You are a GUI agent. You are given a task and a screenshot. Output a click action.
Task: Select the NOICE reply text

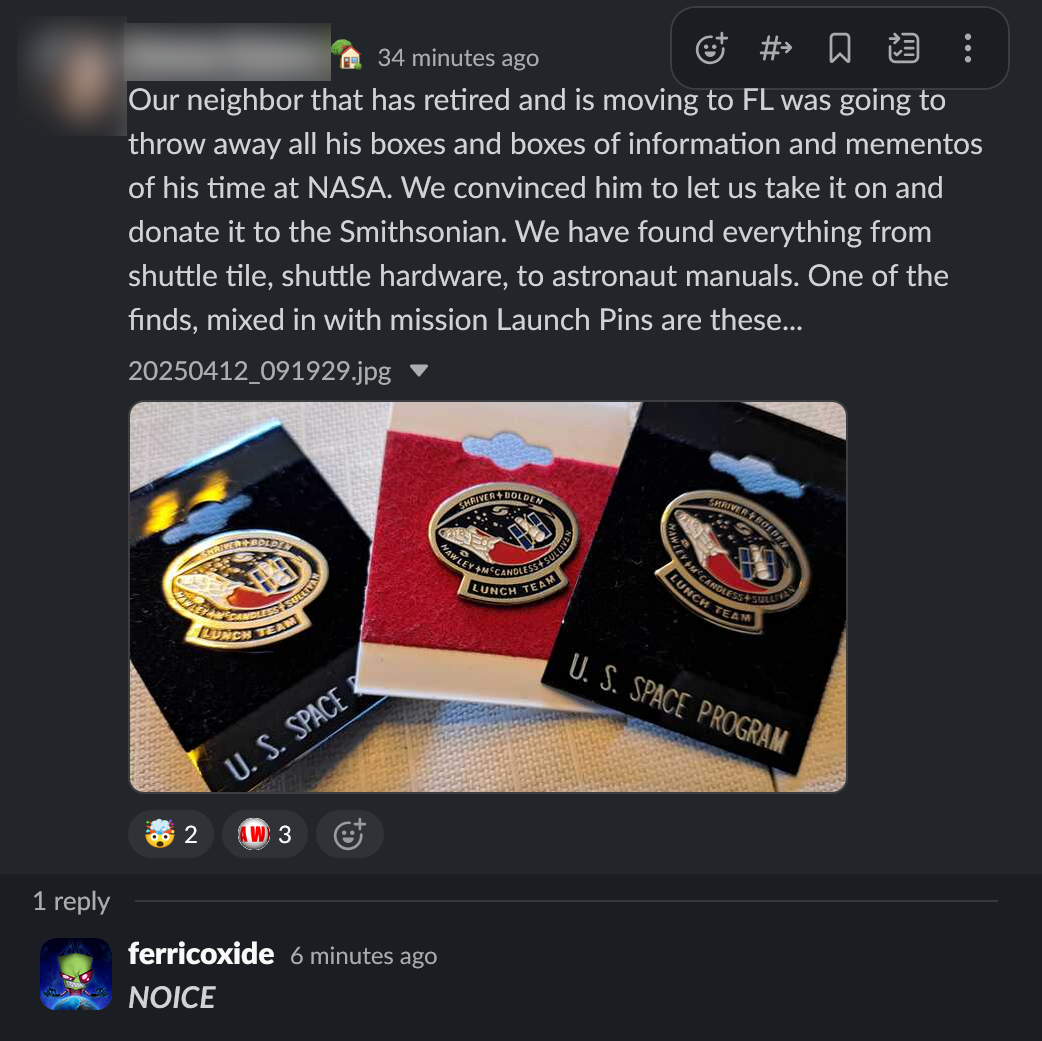(x=171, y=998)
